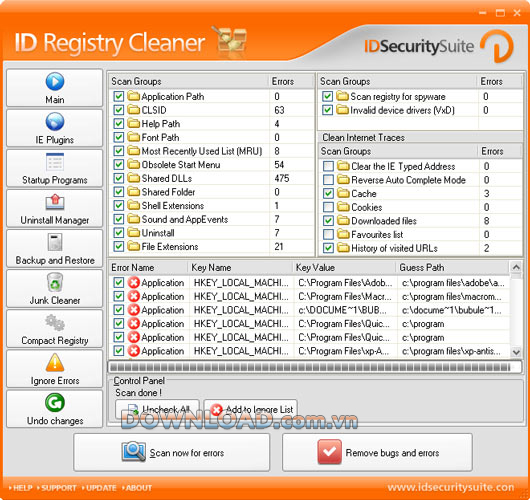
Task: Uncheck first Application error row checkbox
Action: [119, 283]
